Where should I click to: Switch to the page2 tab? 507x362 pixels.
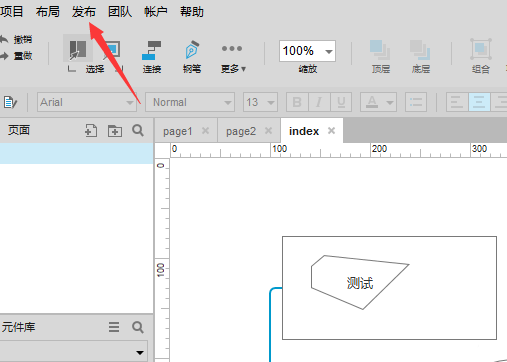tap(241, 131)
